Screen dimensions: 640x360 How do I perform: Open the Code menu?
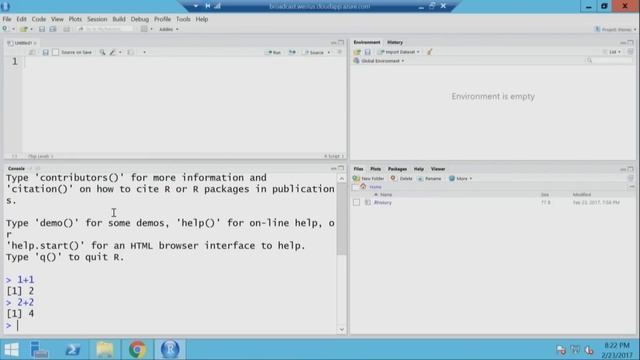[39, 19]
